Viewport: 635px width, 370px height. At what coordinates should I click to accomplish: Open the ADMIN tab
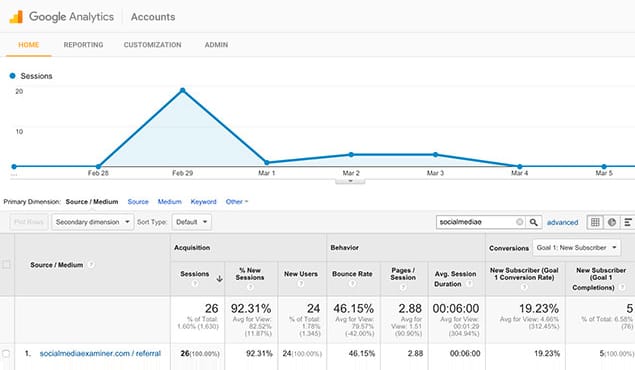[x=216, y=45]
